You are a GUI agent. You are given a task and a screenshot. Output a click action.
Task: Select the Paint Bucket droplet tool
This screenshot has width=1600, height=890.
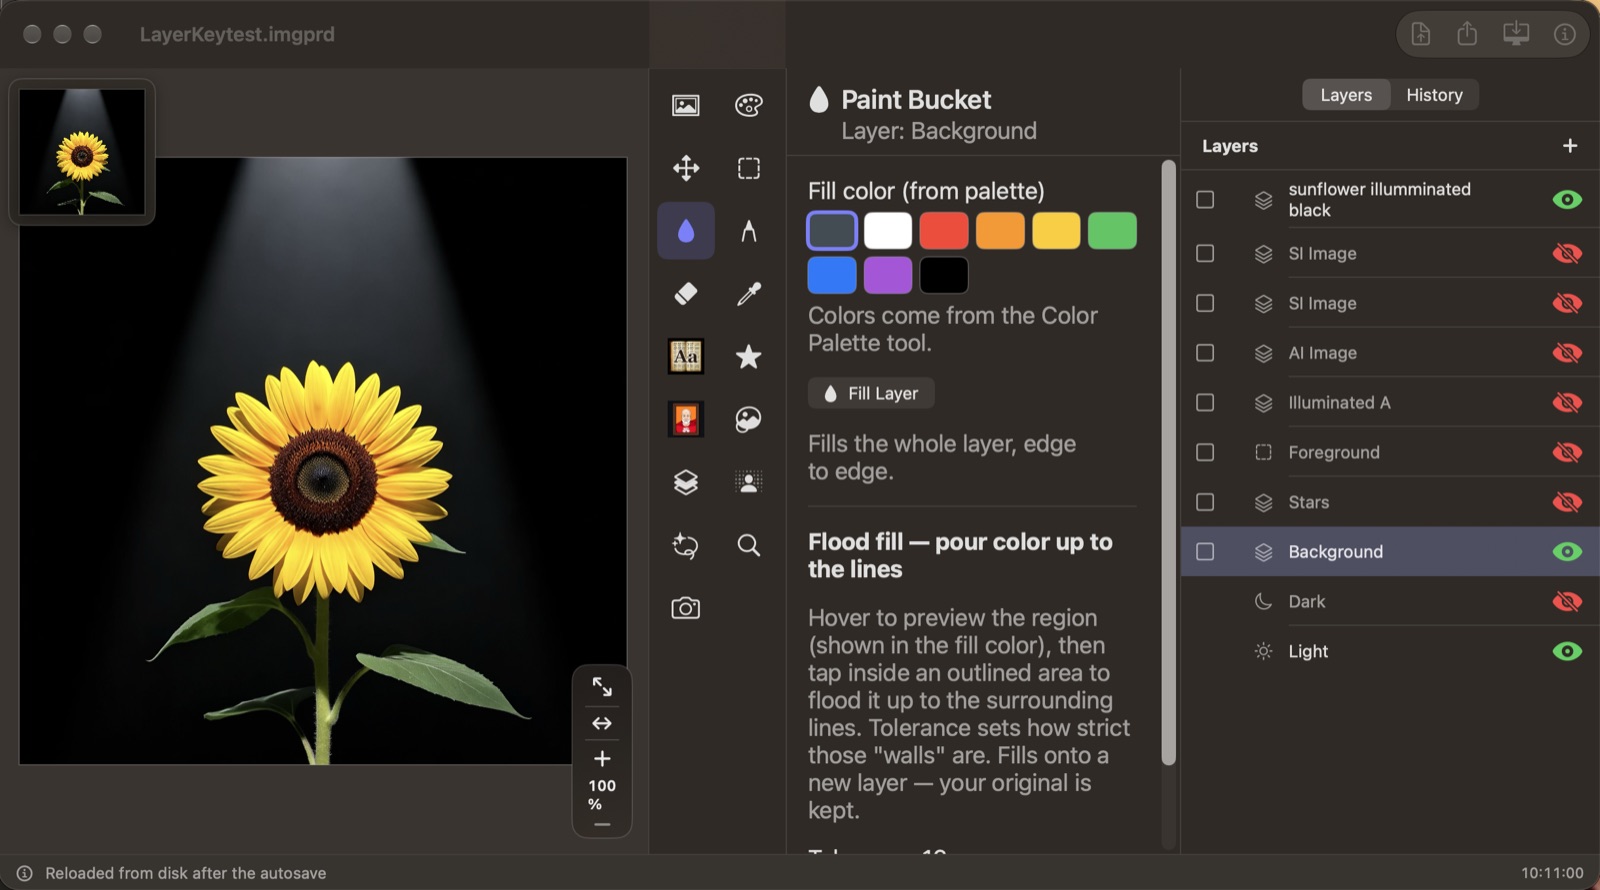[x=686, y=231]
